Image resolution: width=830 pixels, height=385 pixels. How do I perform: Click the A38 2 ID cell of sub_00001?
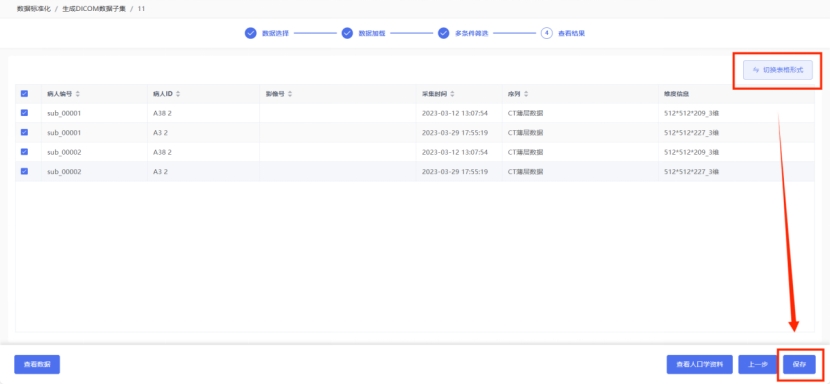point(163,113)
